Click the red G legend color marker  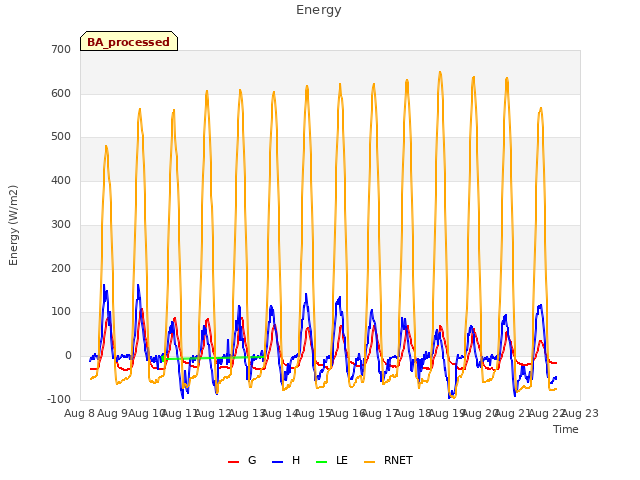click(x=233, y=462)
